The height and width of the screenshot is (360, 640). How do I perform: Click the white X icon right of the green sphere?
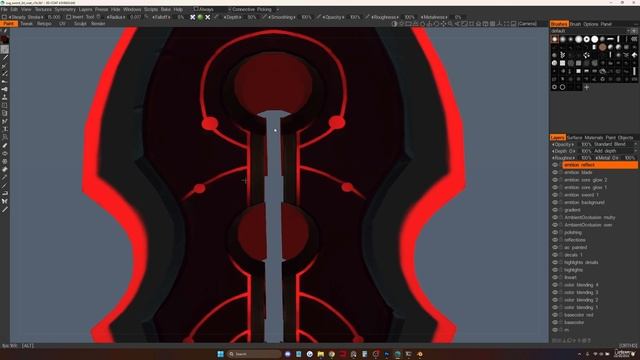coord(207,17)
